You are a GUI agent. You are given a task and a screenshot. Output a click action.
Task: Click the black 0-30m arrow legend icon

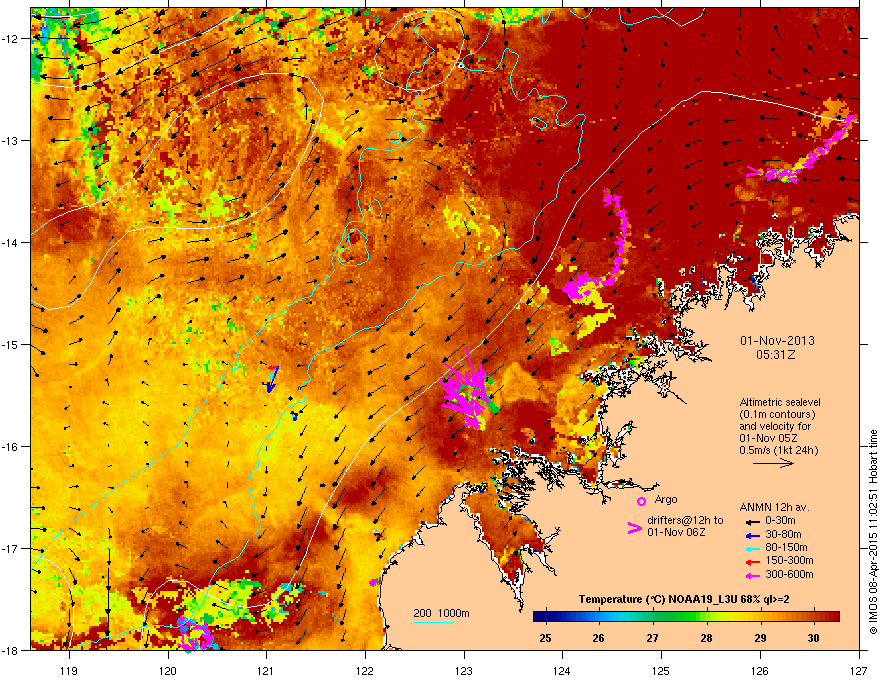[753, 521]
